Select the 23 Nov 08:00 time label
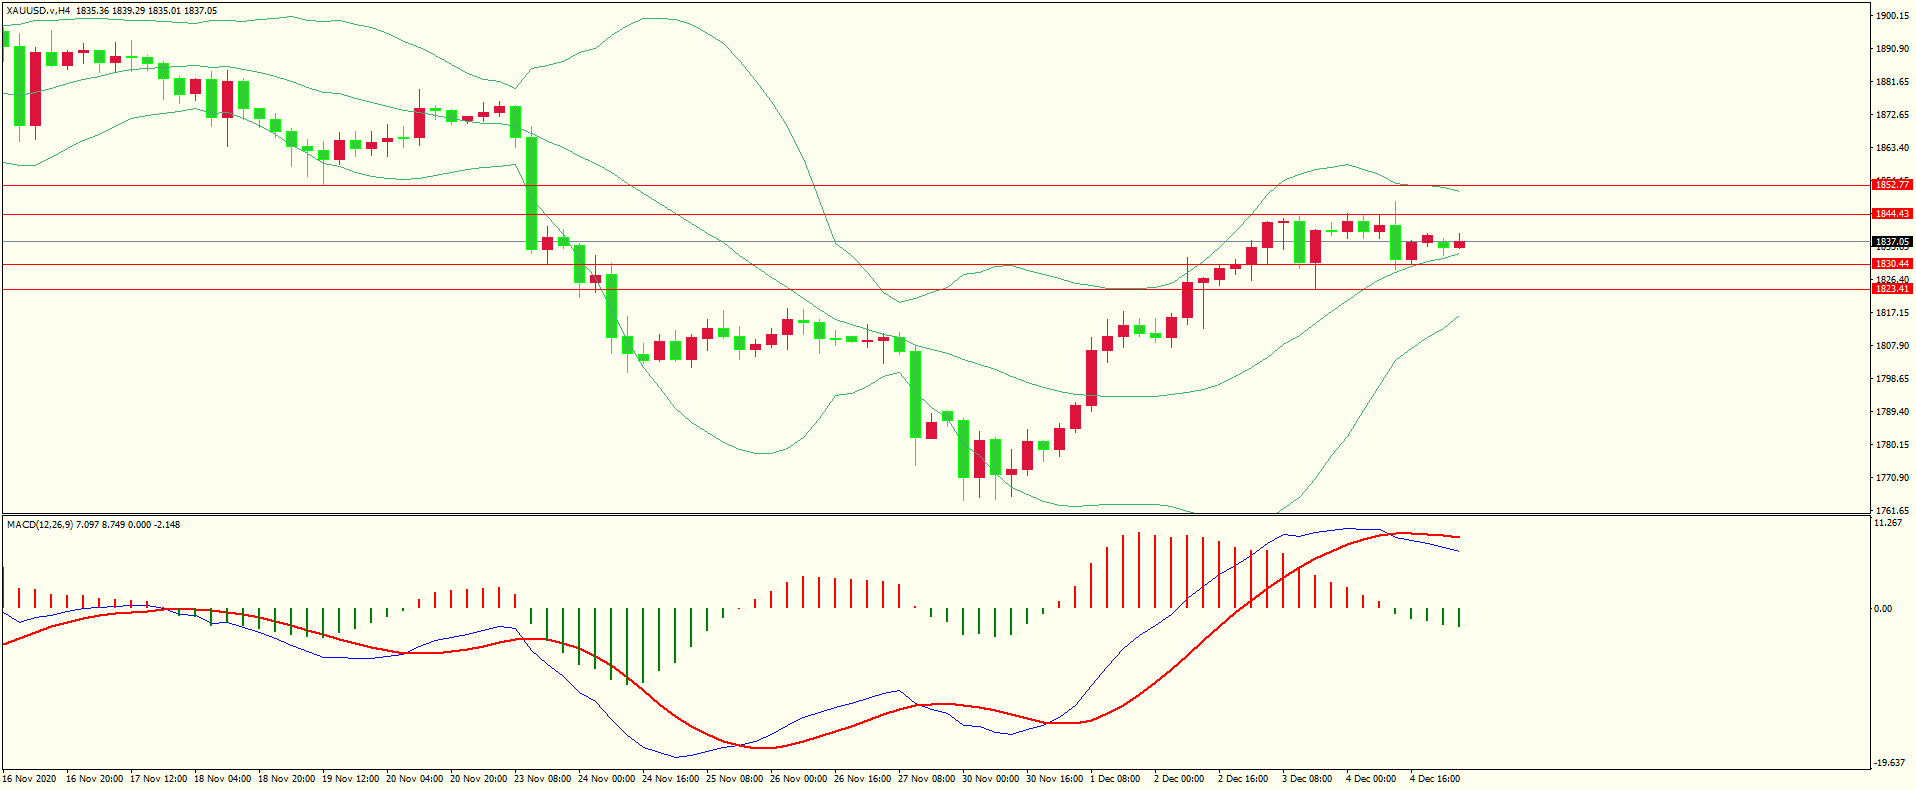 tap(543, 779)
